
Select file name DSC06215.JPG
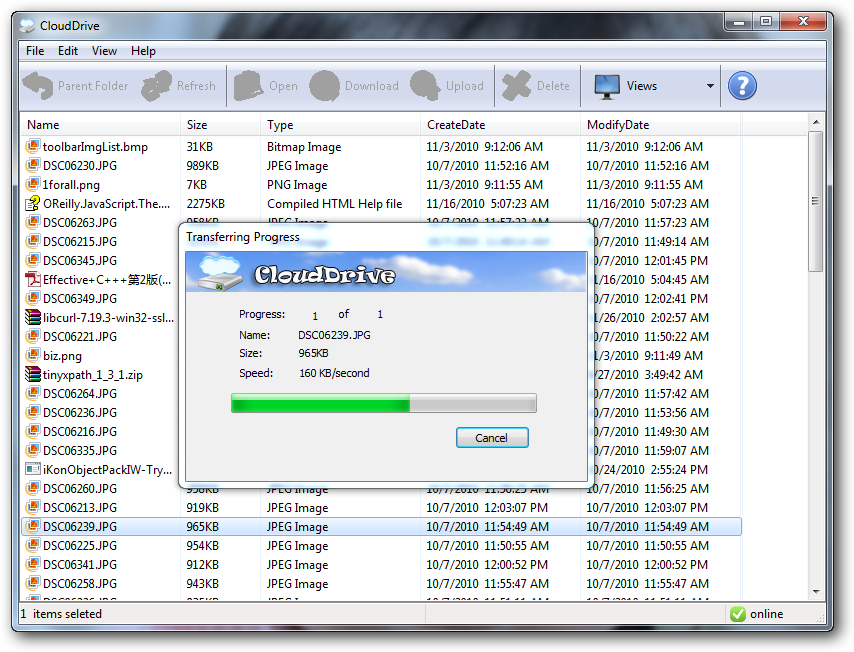click(80, 241)
